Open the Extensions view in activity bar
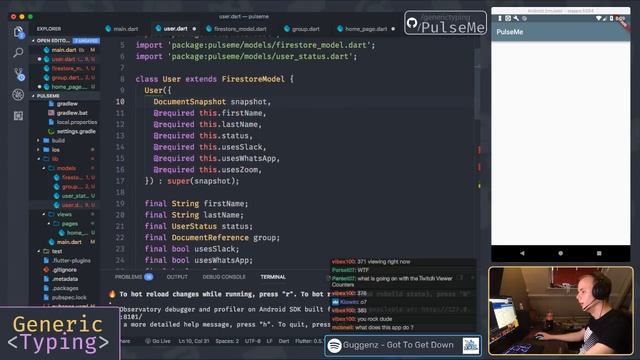640x360 pixels. pyautogui.click(x=18, y=116)
